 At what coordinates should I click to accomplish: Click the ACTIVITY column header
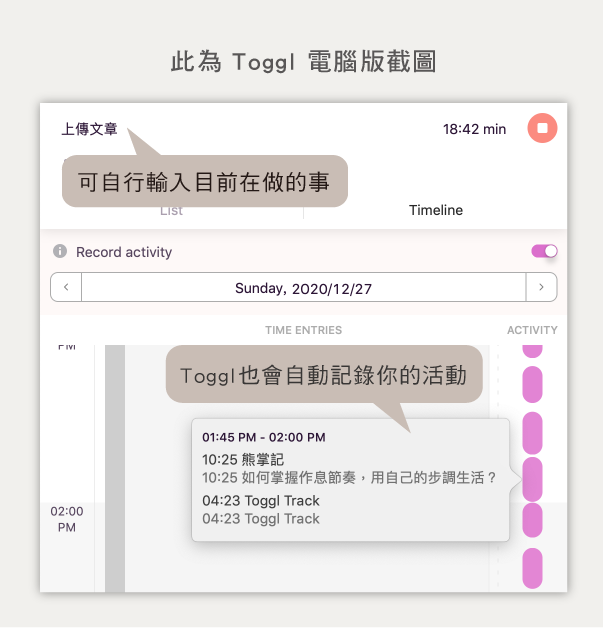coord(532,330)
